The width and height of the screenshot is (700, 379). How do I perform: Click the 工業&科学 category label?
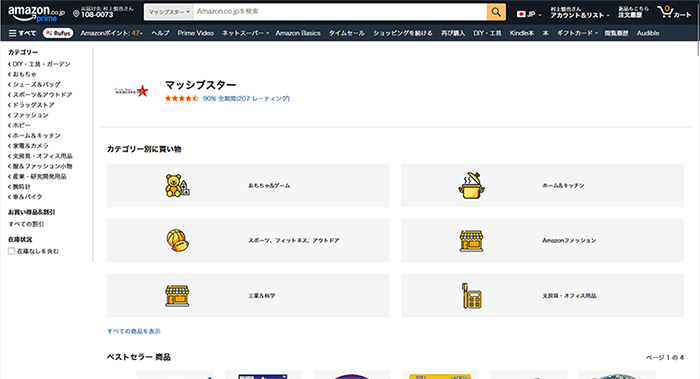pos(262,296)
